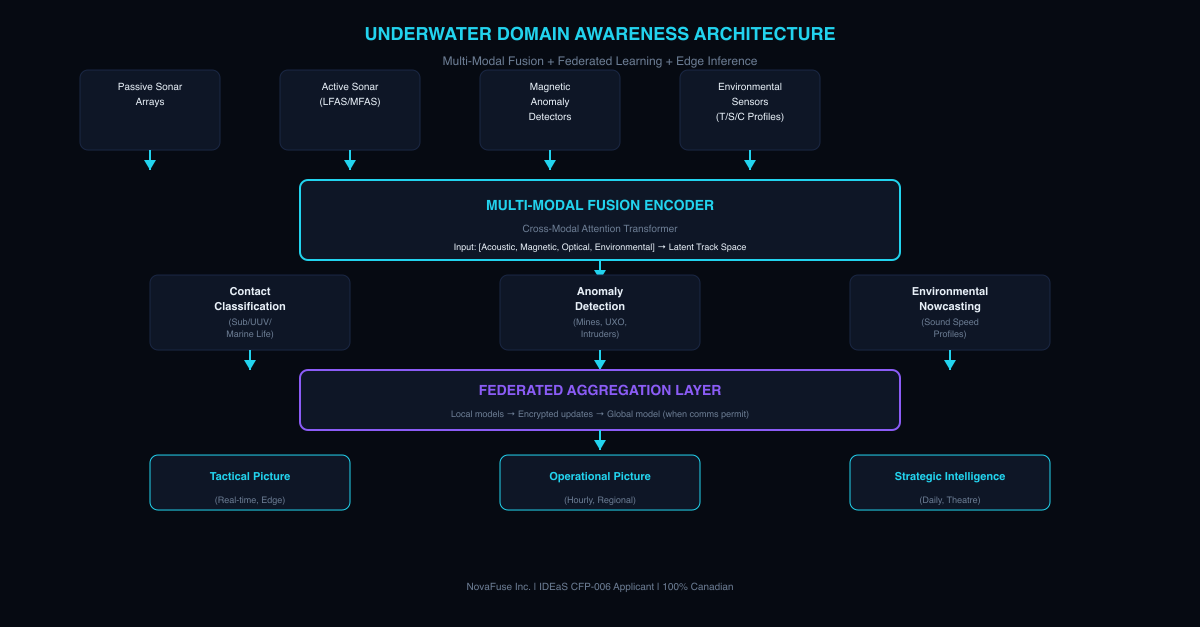Click the Passive Sonar Arrays box
The image size is (1200, 627).
coord(150,110)
